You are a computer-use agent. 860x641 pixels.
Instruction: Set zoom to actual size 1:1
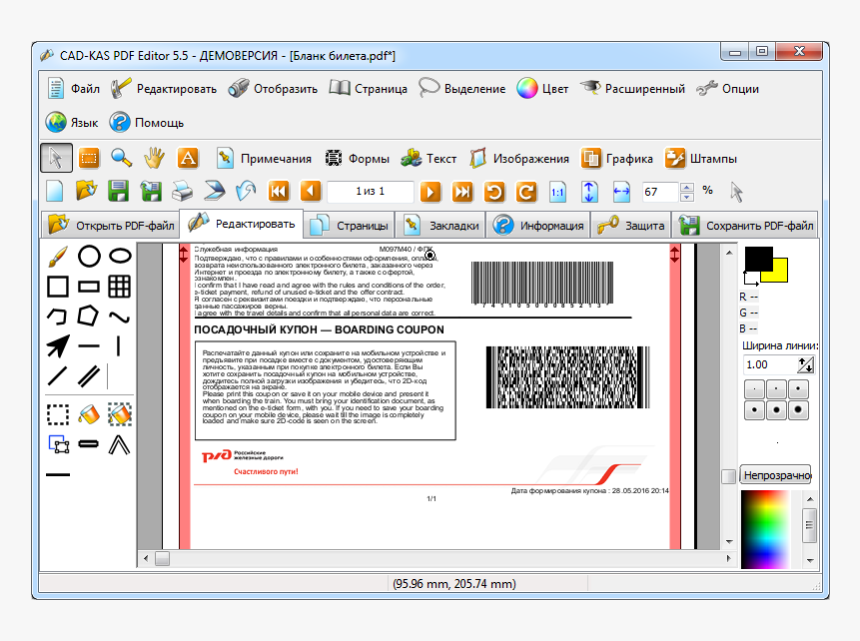pyautogui.click(x=558, y=192)
